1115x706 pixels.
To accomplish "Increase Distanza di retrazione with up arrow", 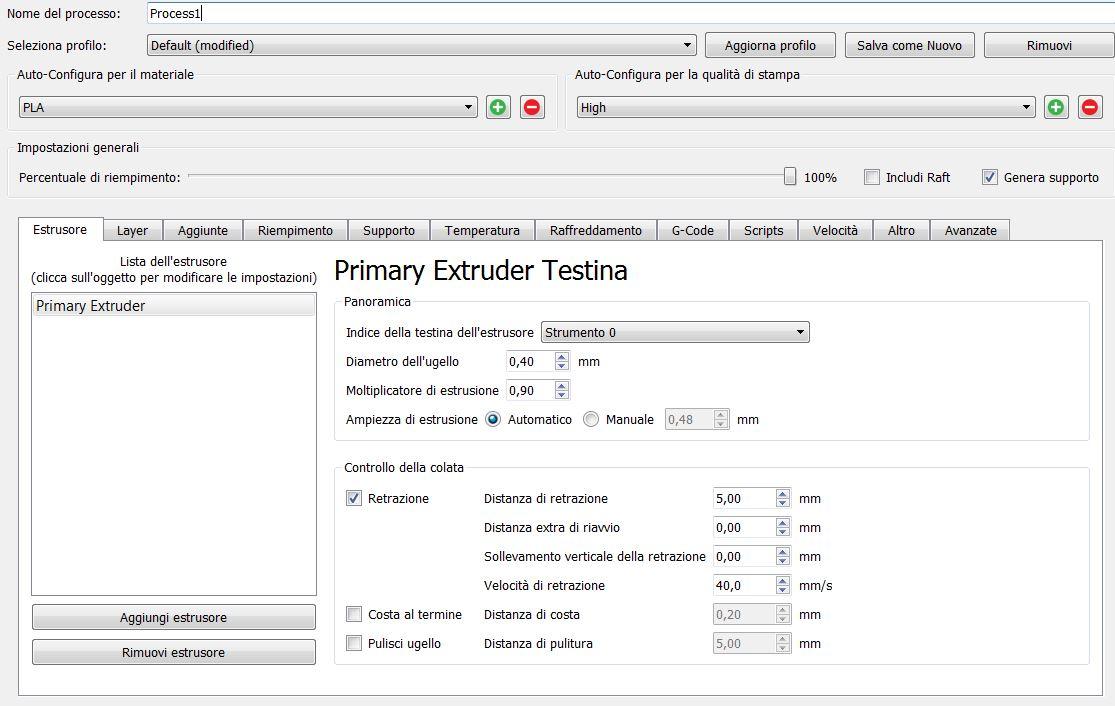I will tap(782, 493).
